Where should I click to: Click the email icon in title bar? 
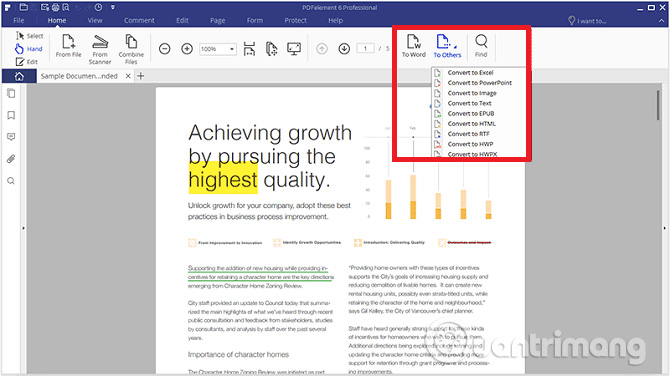tap(45, 7)
